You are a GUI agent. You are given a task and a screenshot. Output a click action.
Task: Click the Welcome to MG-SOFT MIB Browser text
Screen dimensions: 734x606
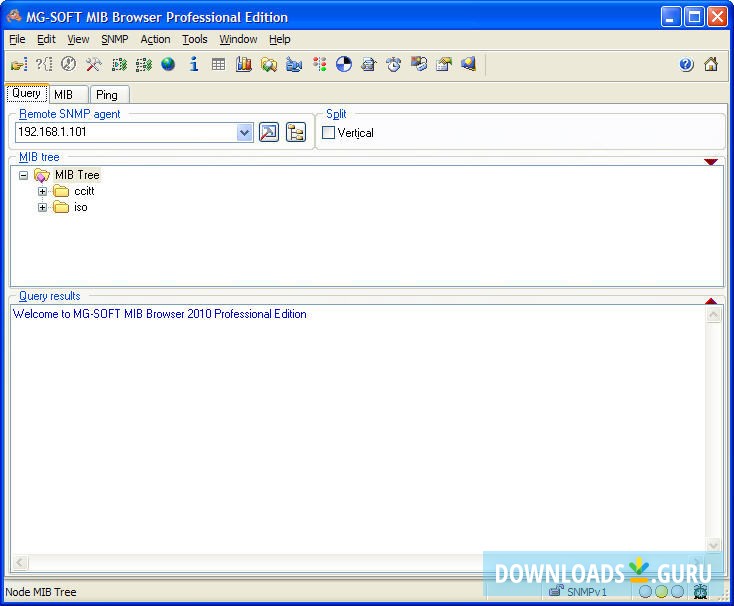pos(160,314)
